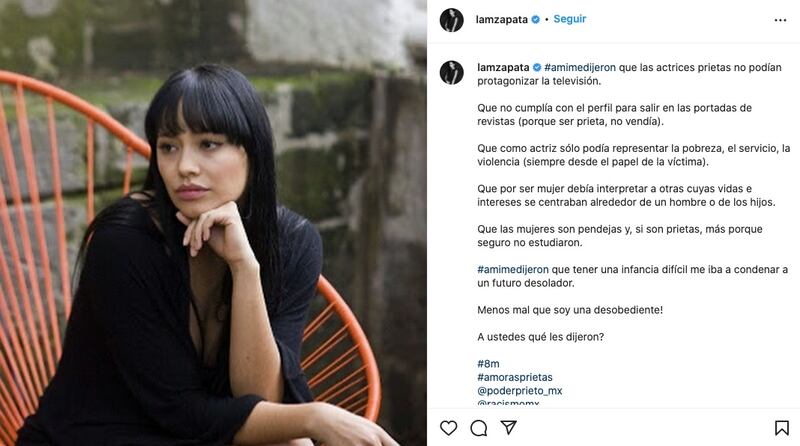The height and width of the screenshot is (446, 800).
Task: Open the #8m hashtag
Action: (488, 364)
